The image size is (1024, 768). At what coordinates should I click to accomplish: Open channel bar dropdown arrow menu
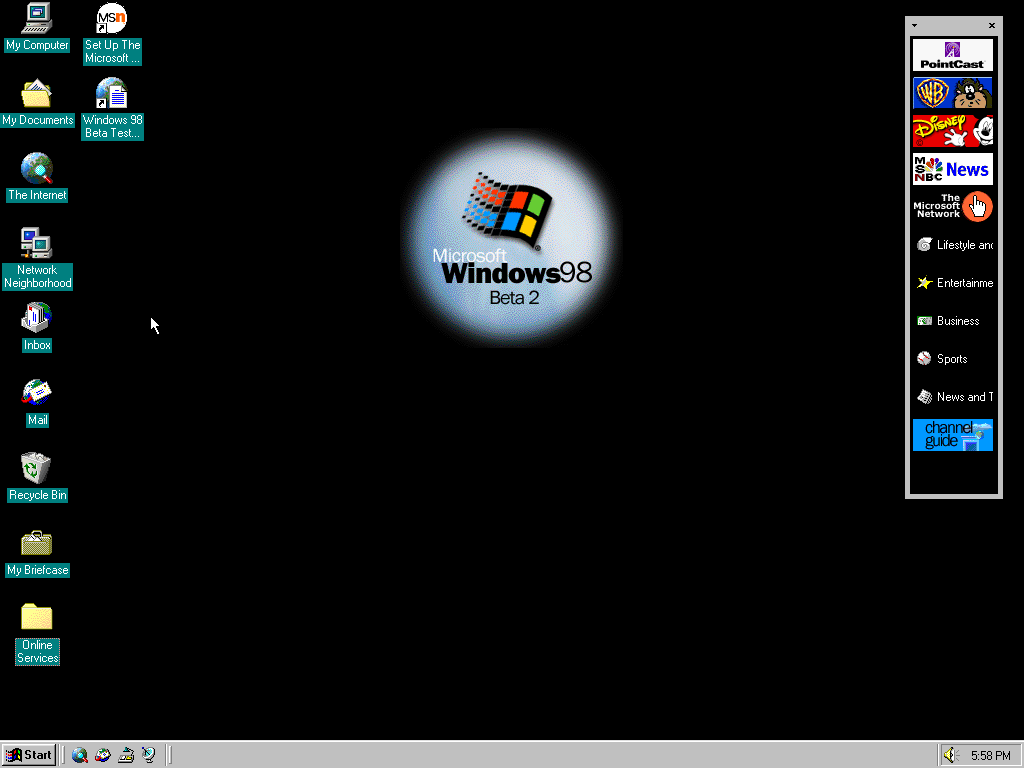click(914, 25)
